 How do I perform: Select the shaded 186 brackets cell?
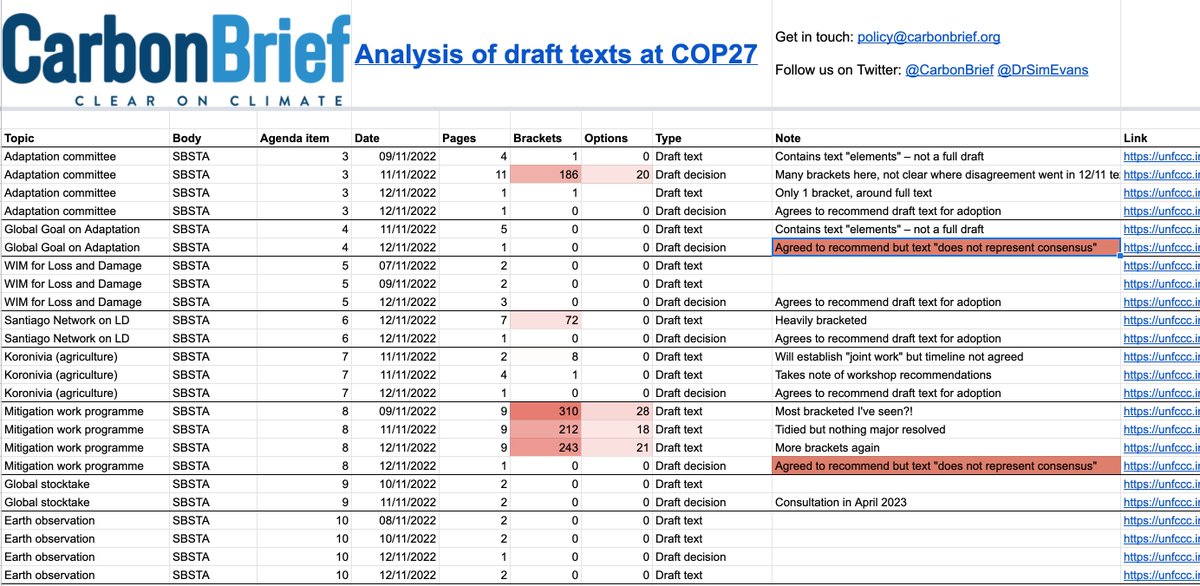[545, 174]
